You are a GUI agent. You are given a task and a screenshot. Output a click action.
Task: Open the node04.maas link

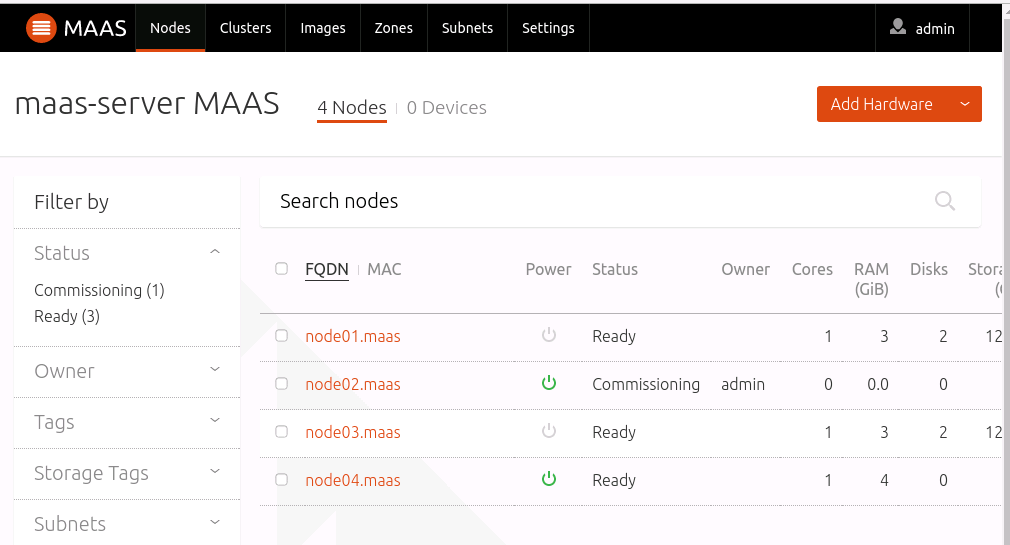tap(353, 481)
